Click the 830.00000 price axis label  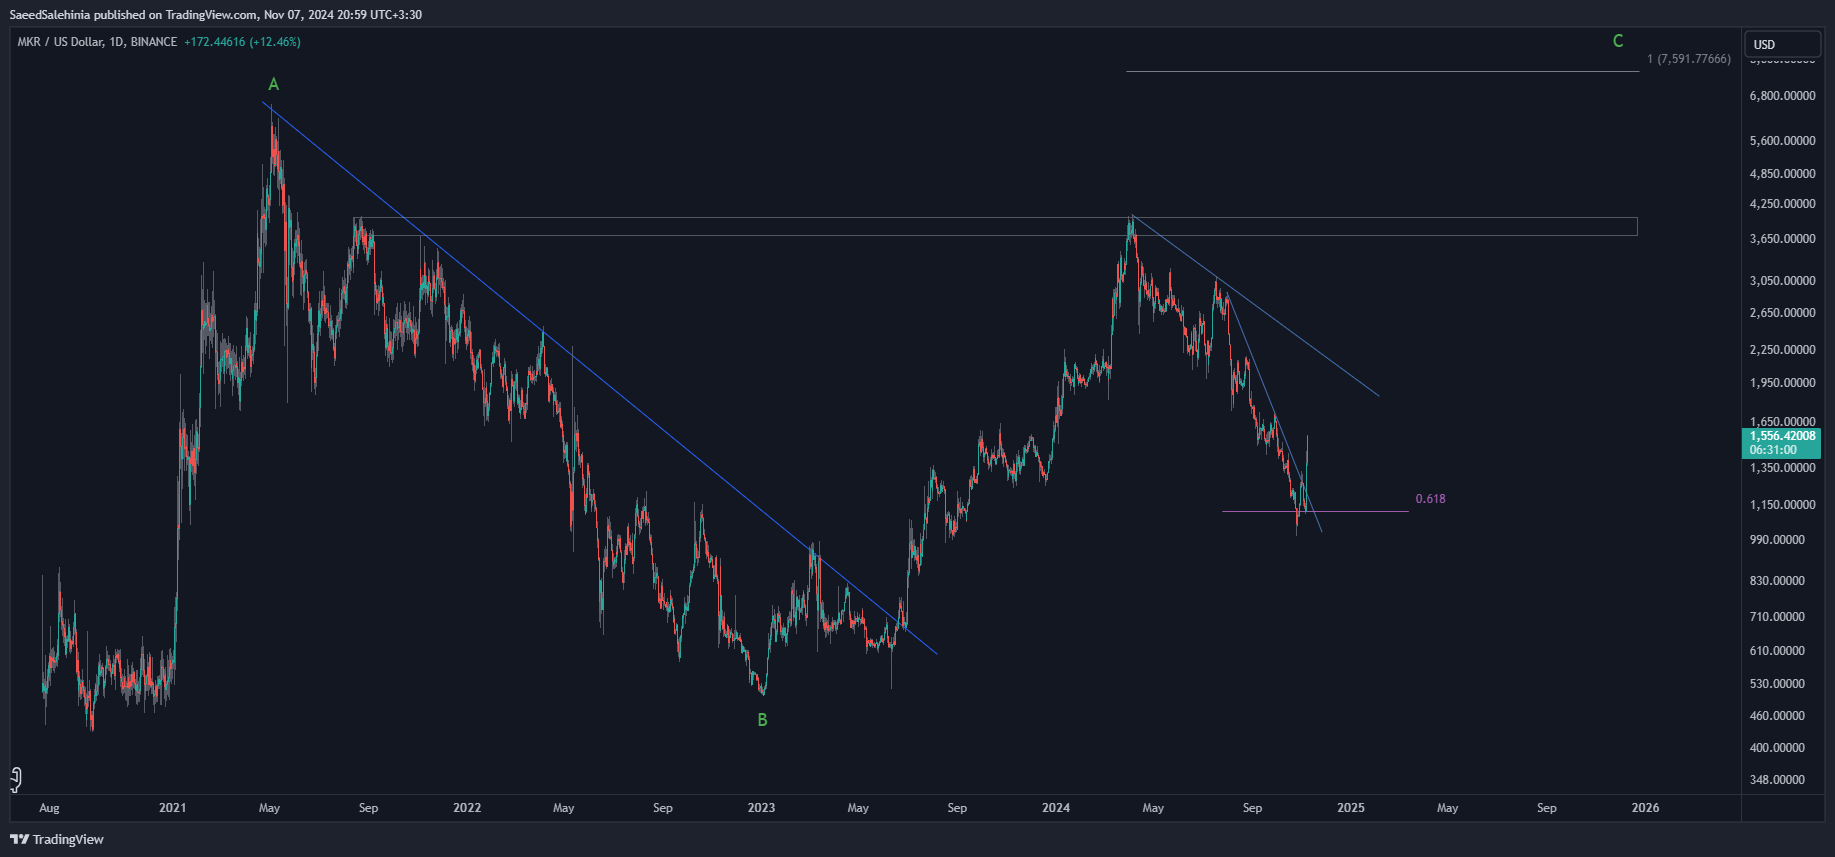[1777, 581]
